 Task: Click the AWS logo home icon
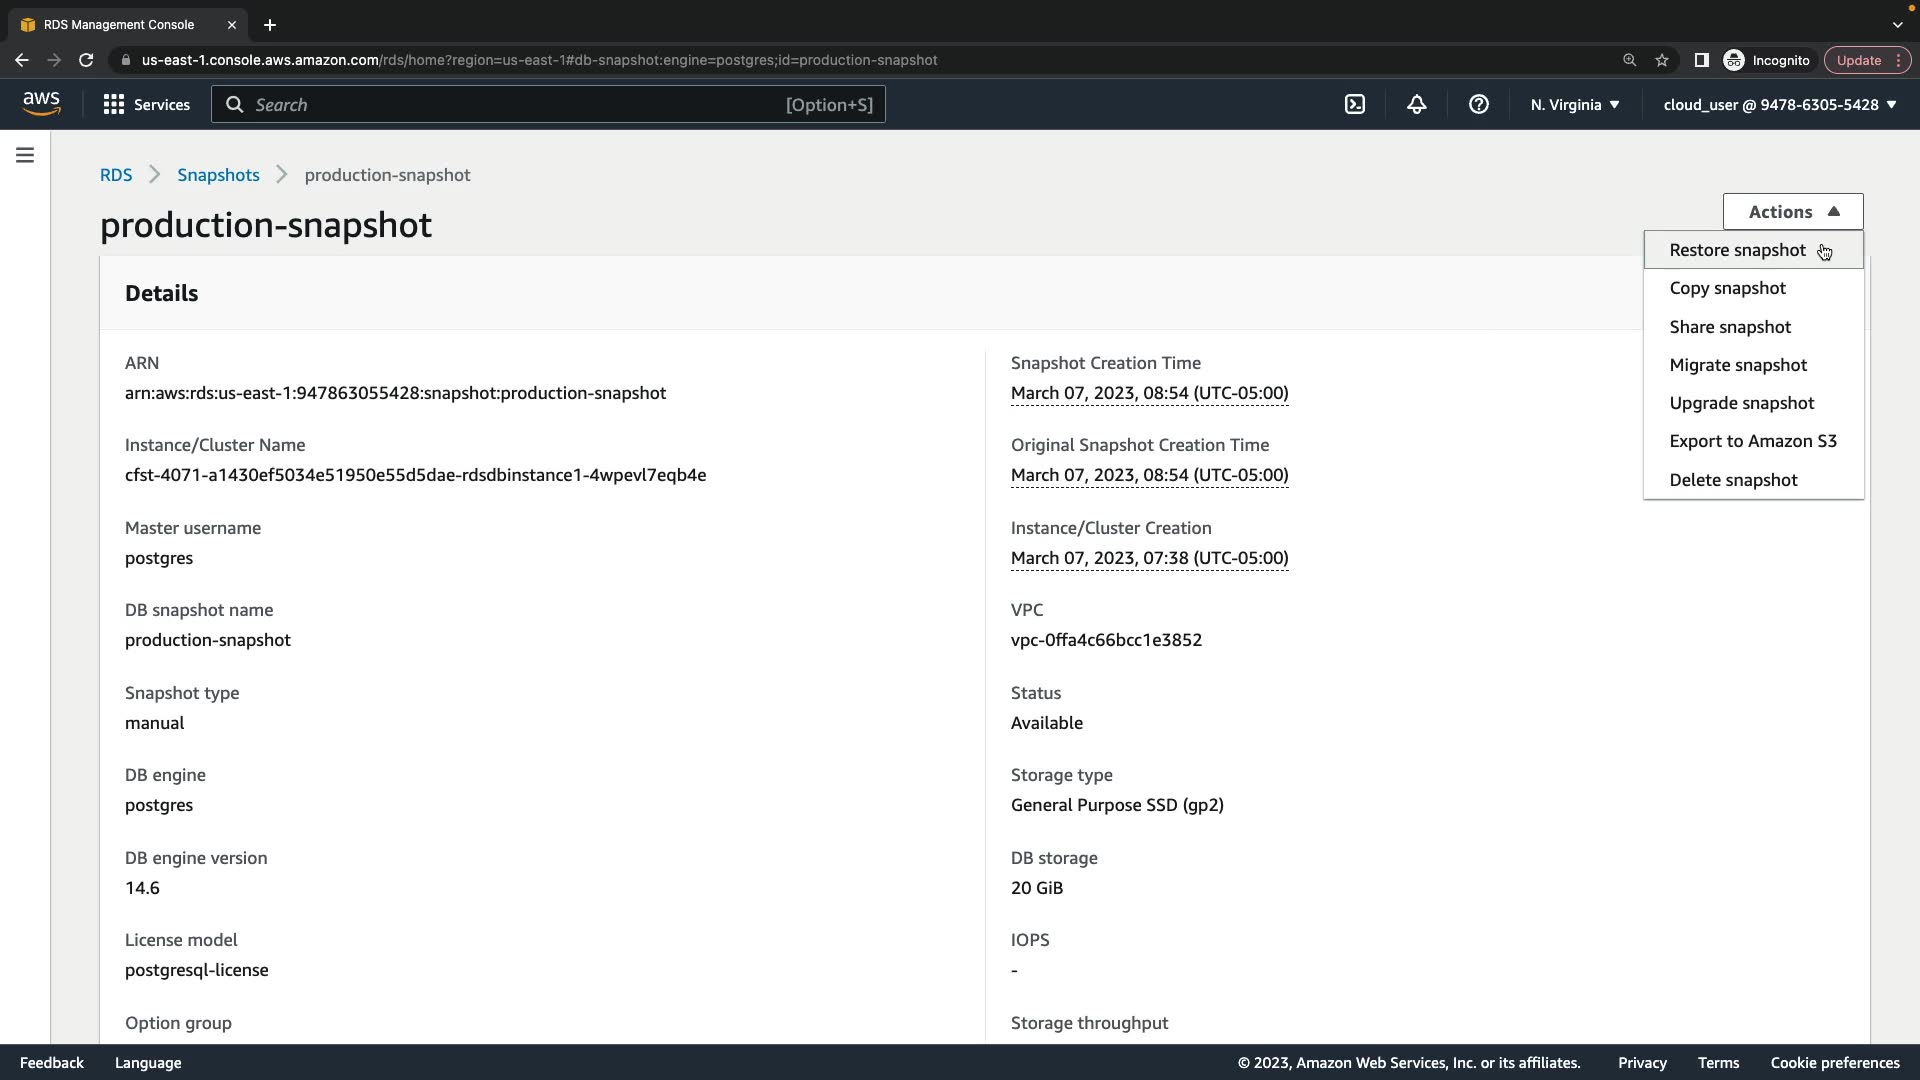41,103
